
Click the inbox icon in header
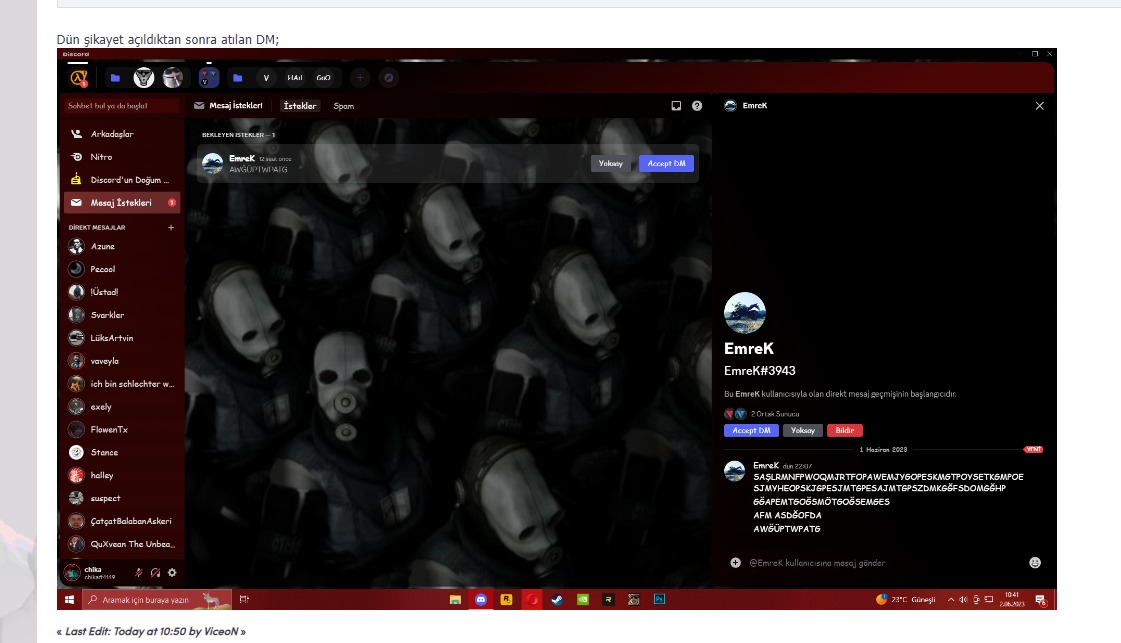pyautogui.click(x=676, y=106)
